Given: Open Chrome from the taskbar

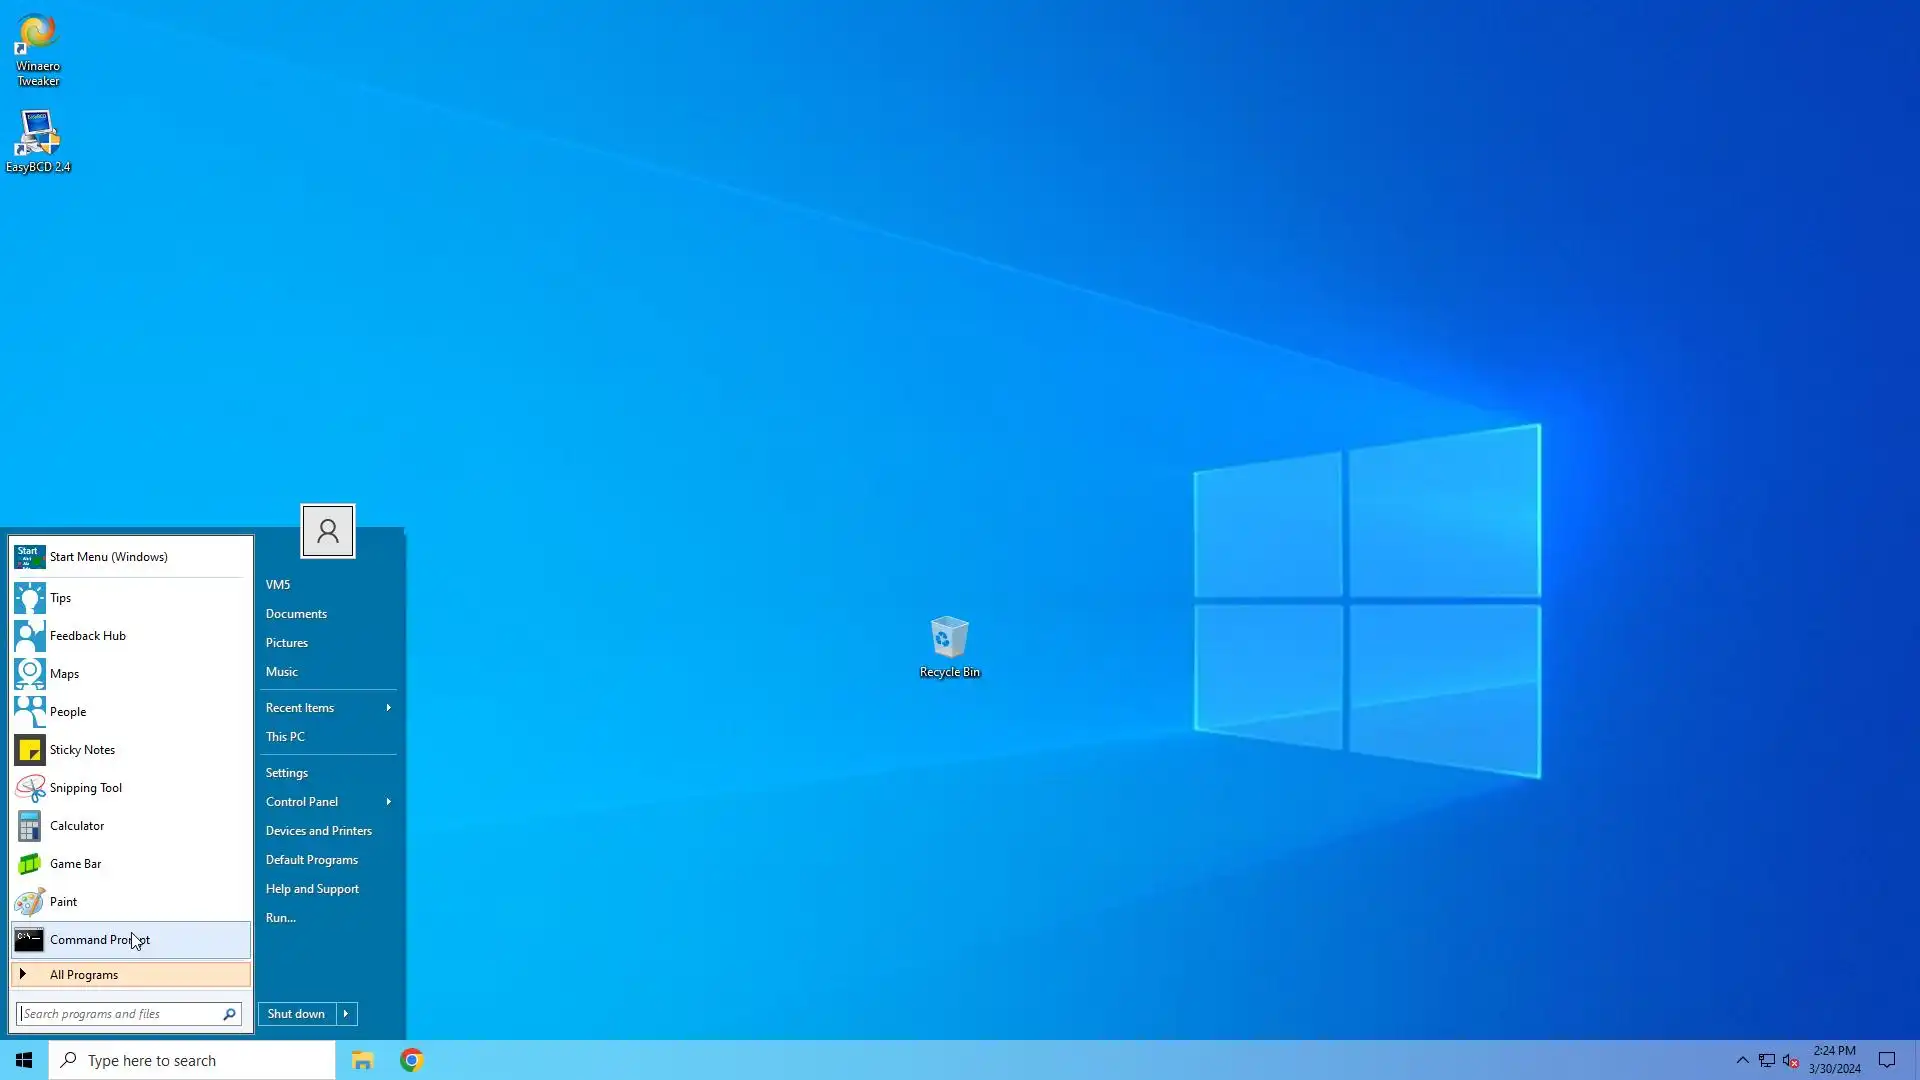Looking at the screenshot, I should pyautogui.click(x=411, y=1060).
